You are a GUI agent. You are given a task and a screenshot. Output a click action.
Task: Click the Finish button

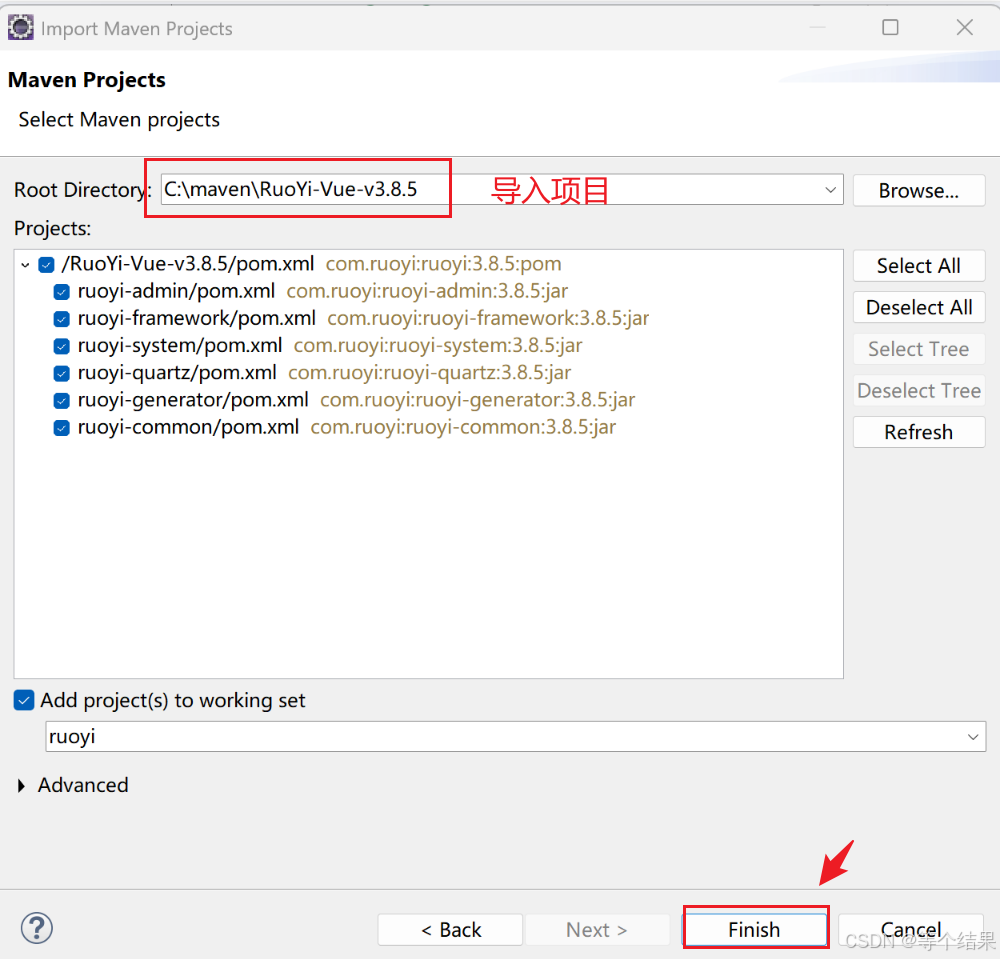click(x=755, y=930)
